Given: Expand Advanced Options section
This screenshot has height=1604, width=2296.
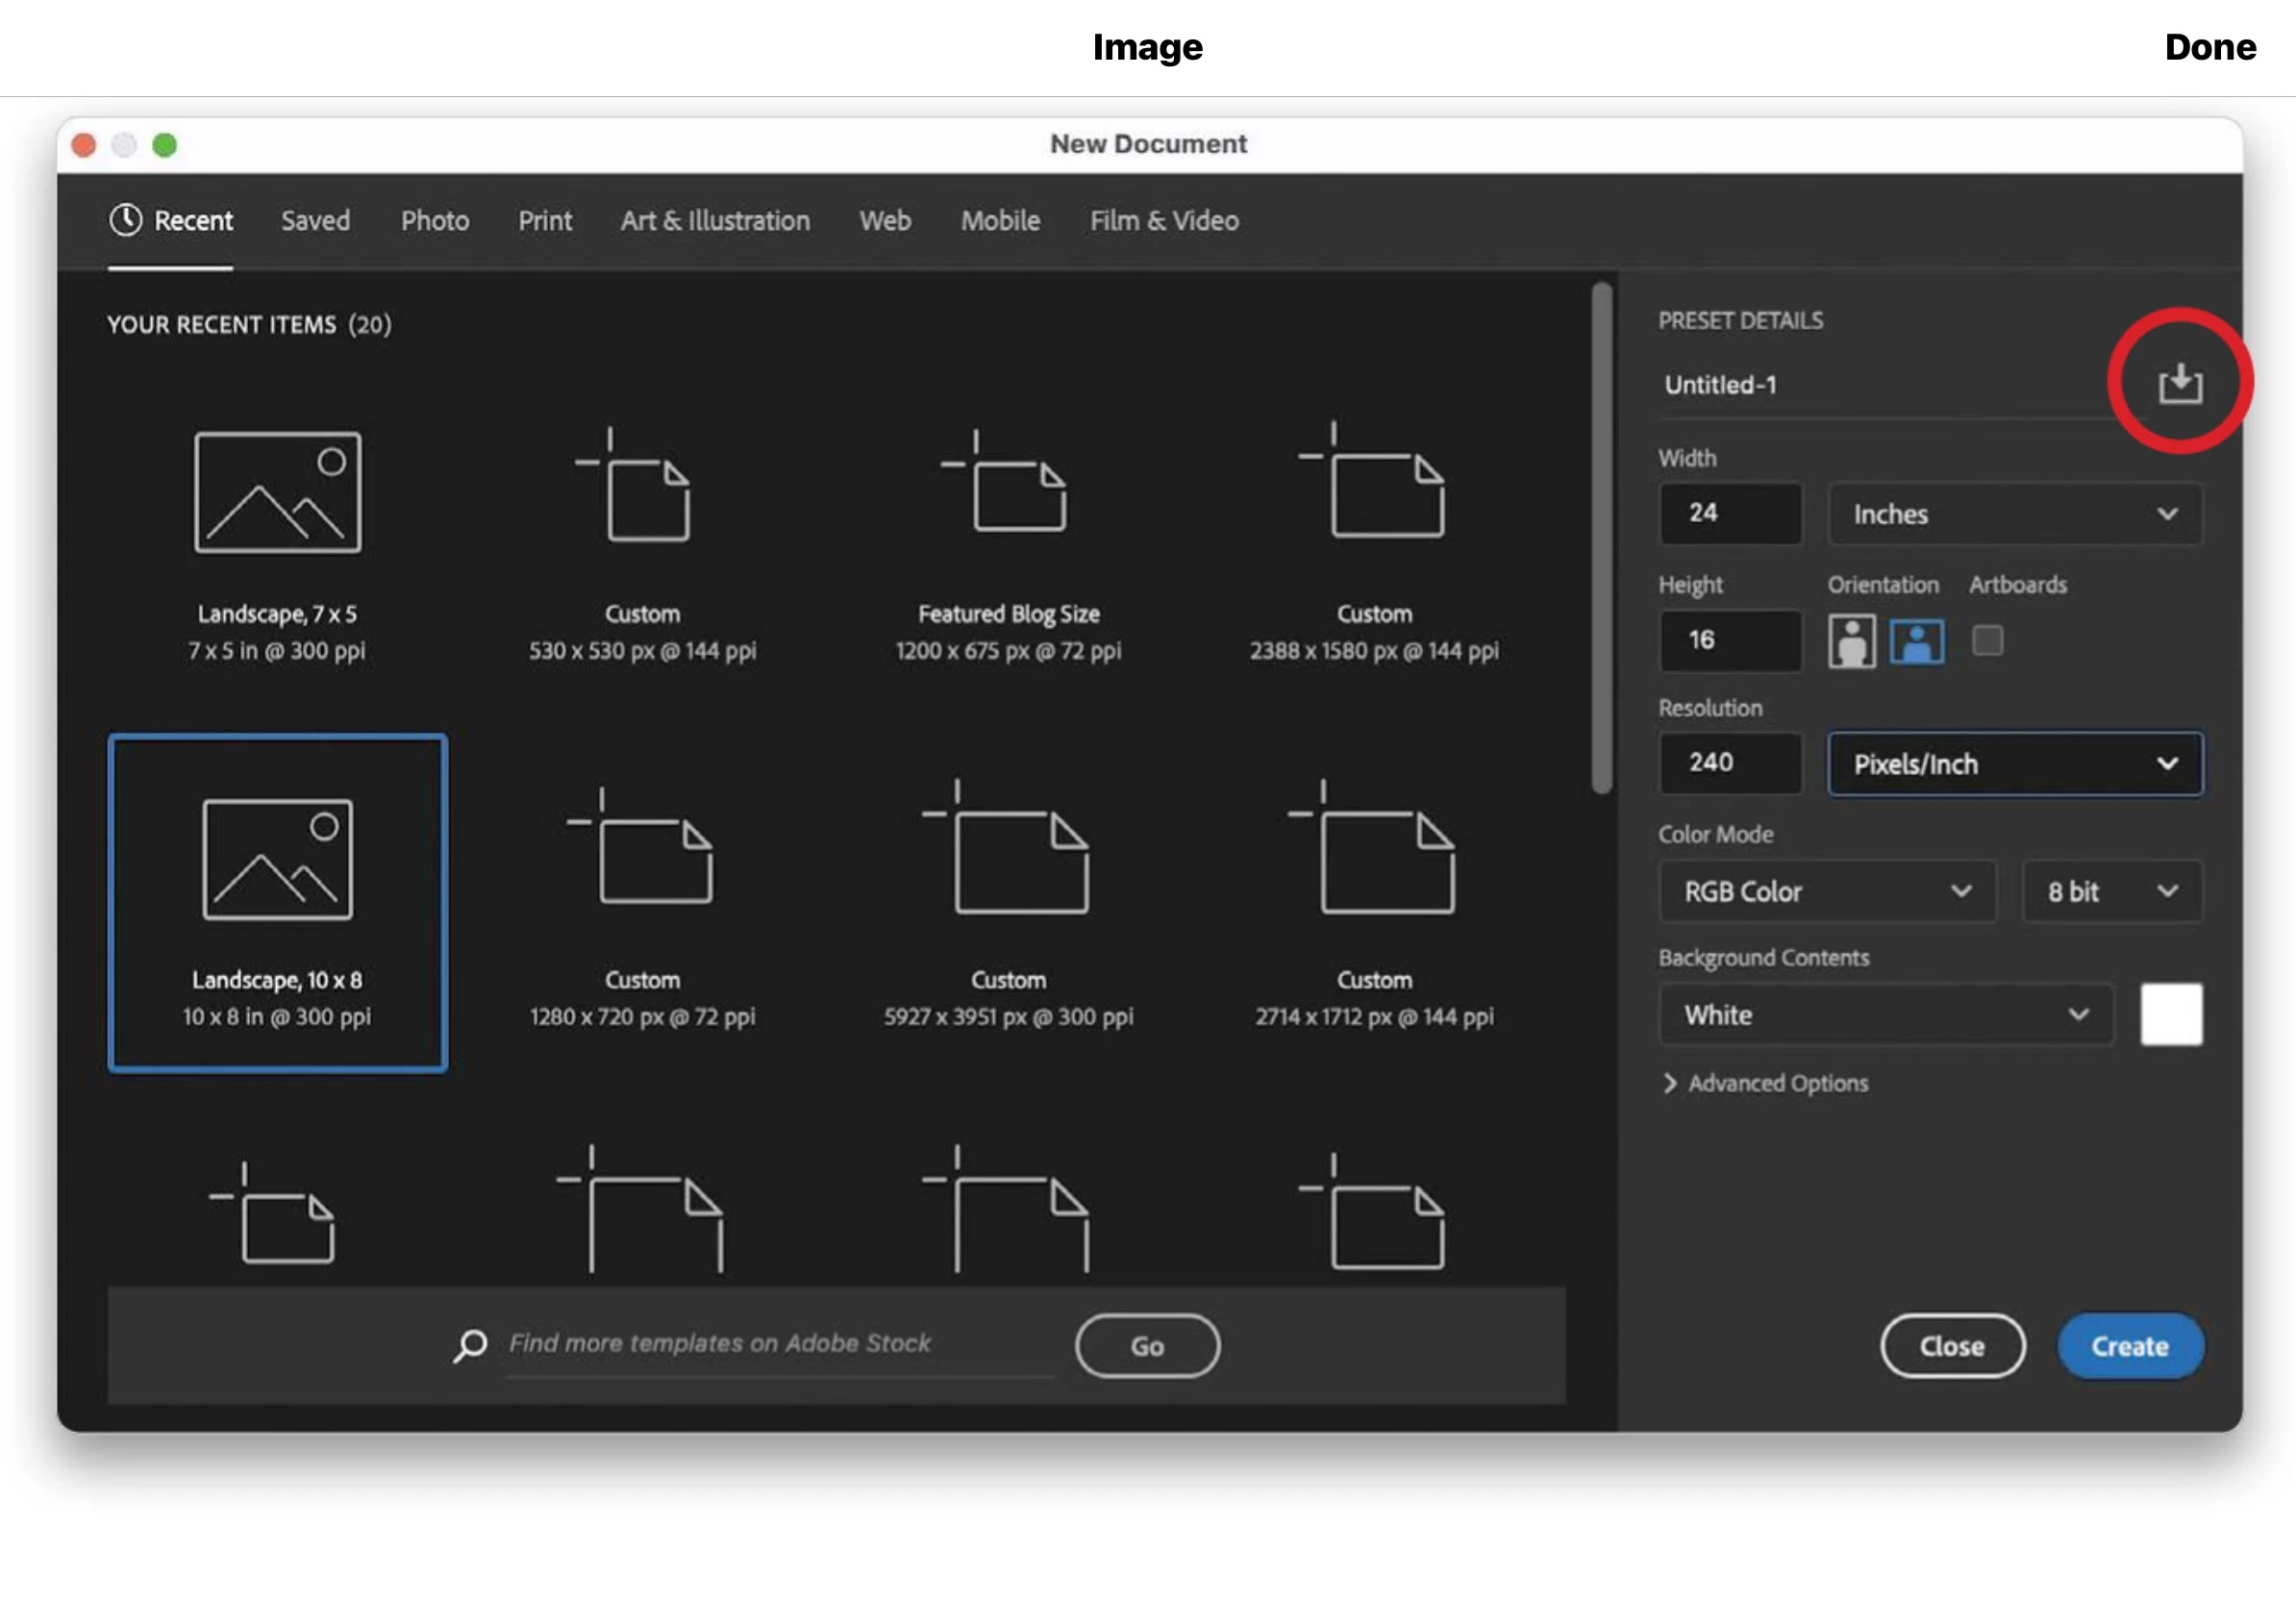Looking at the screenshot, I should [x=1766, y=1083].
